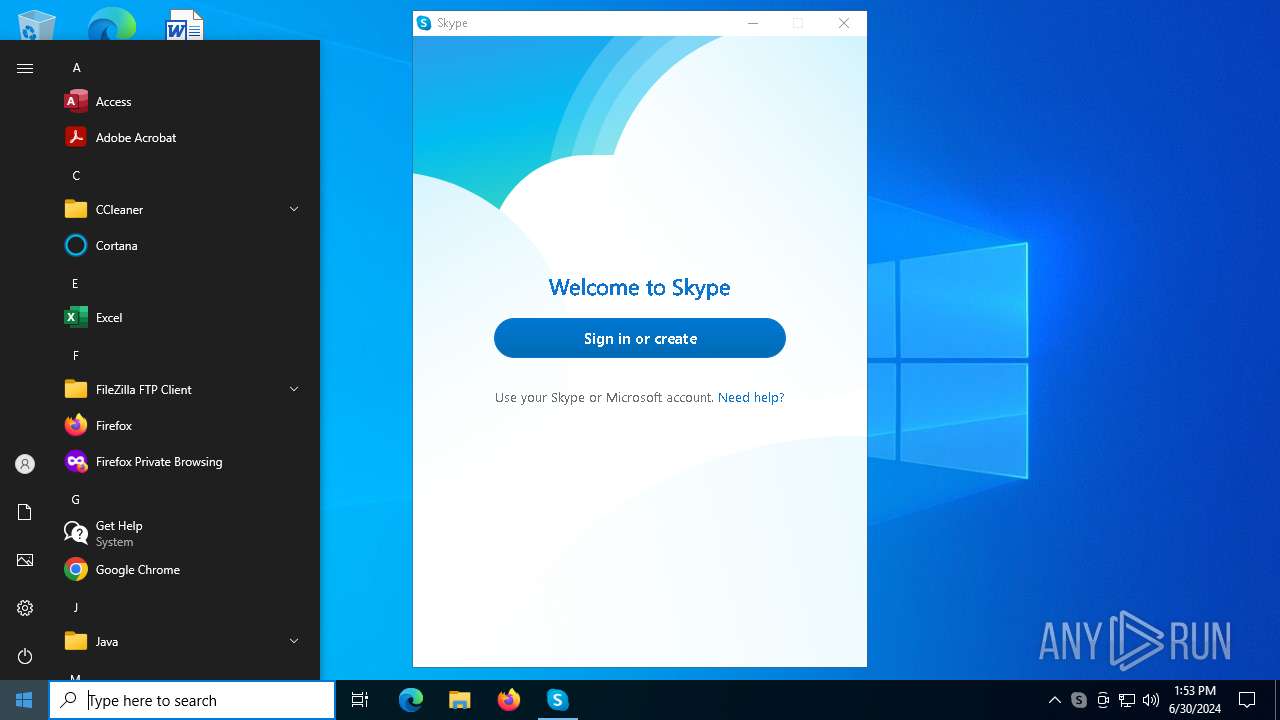Select the Skype taskbar button
1280x720 pixels.
[x=557, y=700]
